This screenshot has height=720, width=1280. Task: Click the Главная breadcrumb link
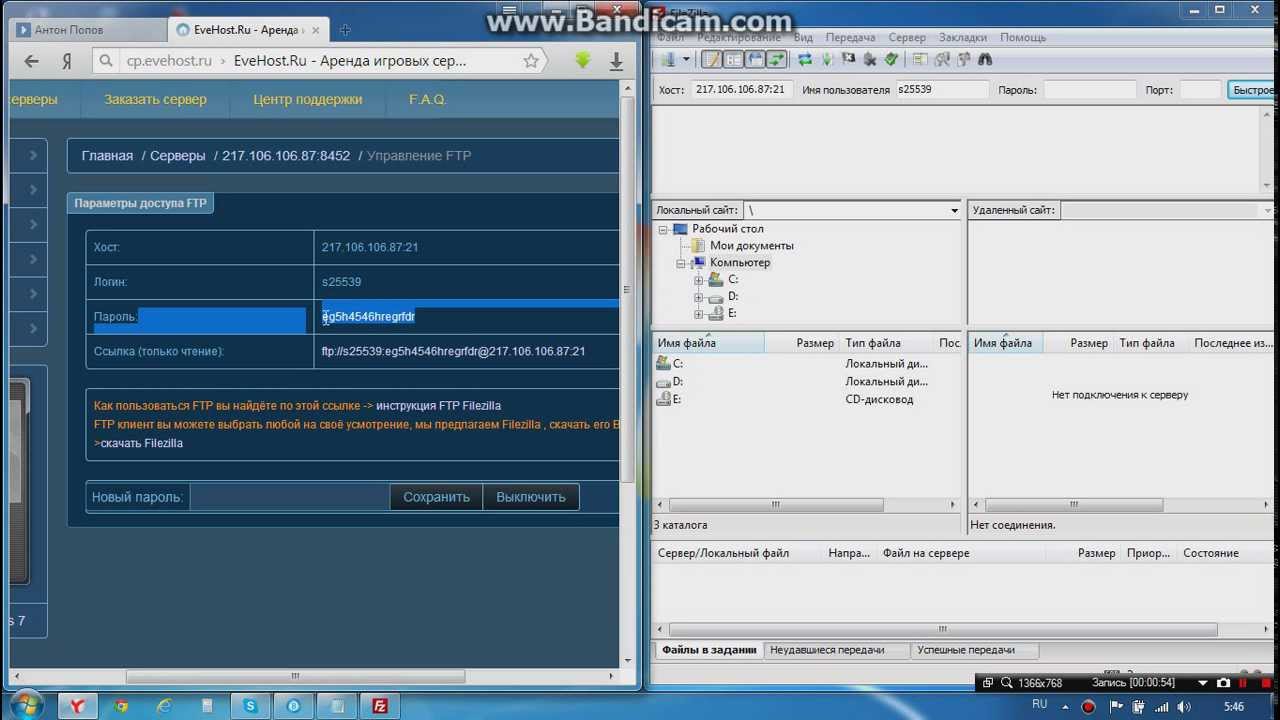click(x=107, y=155)
